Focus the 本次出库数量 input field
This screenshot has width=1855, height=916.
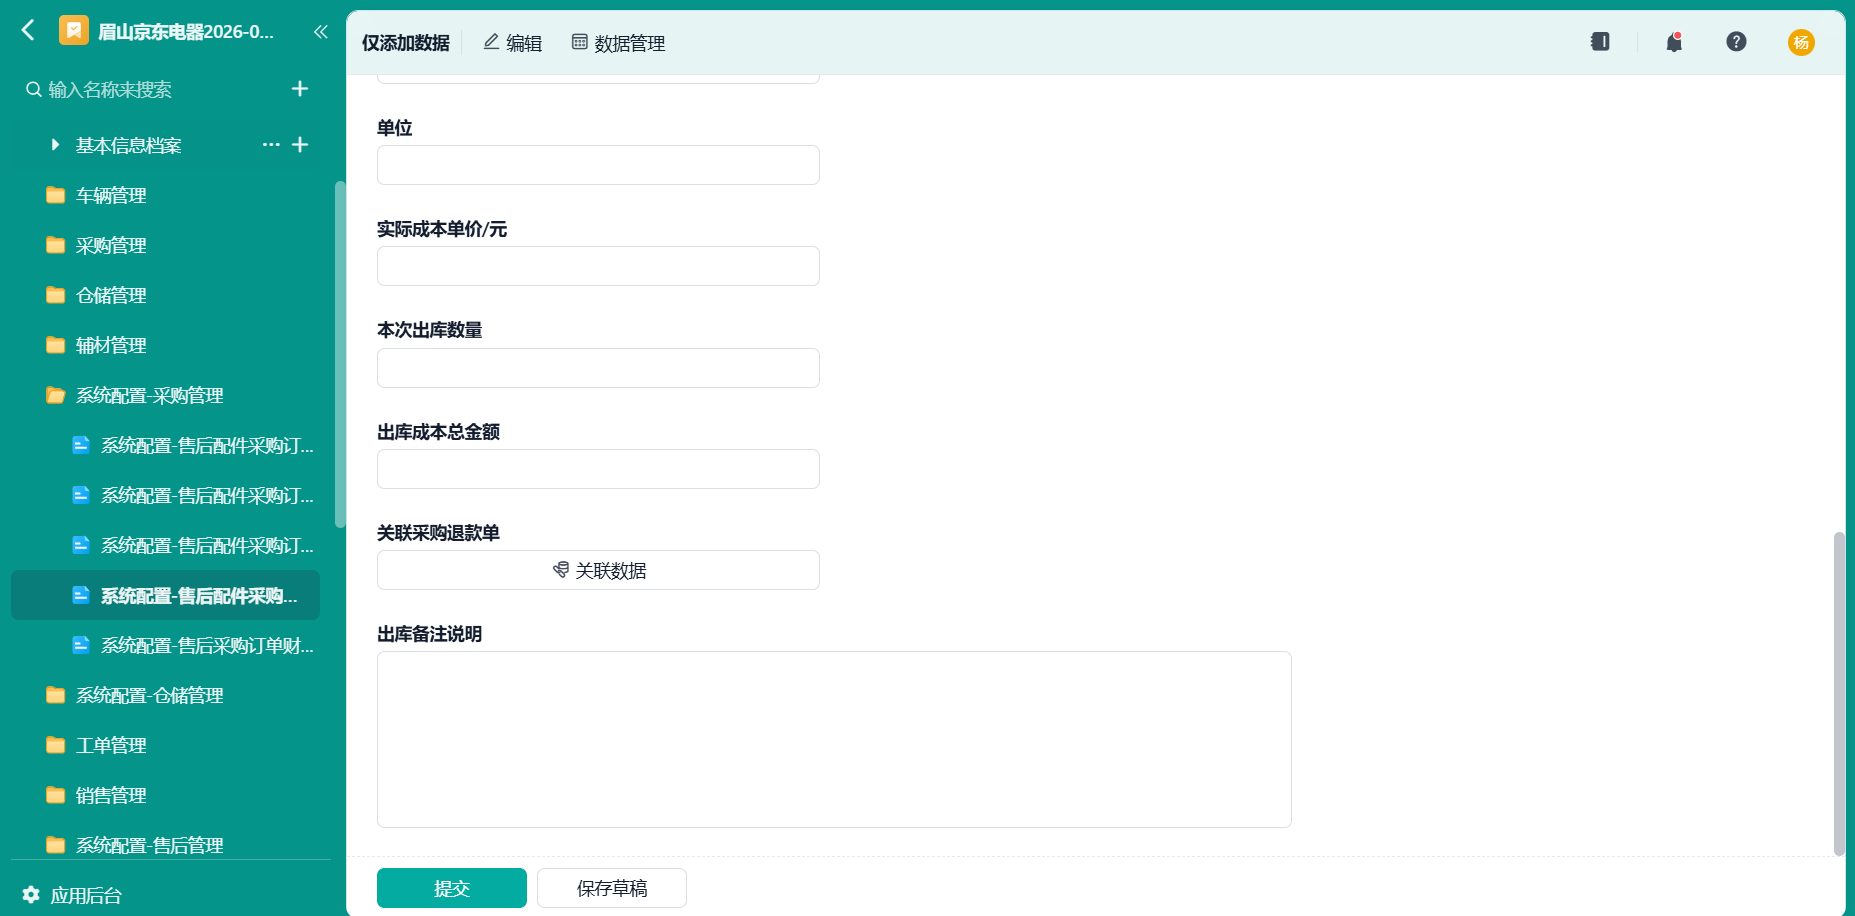(x=598, y=368)
